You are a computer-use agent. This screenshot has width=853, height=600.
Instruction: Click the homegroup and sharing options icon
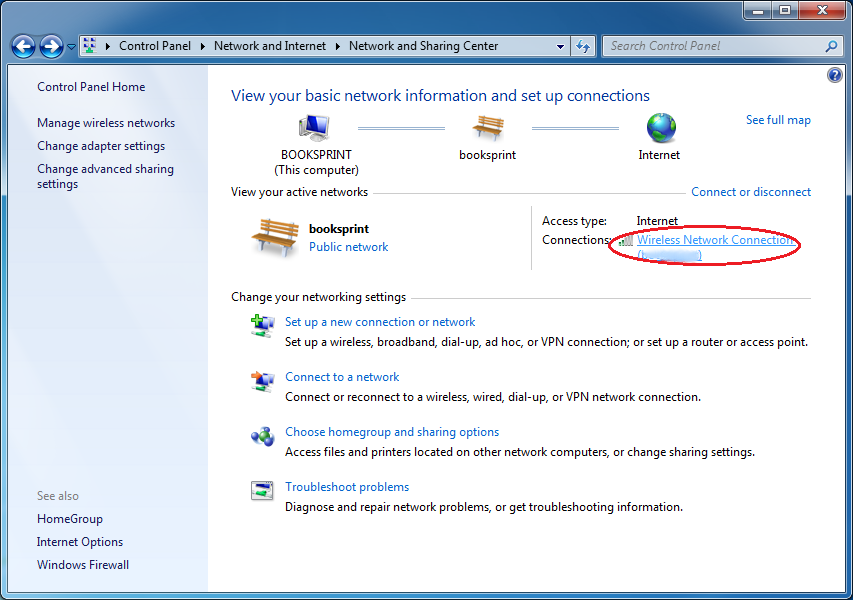[262, 436]
